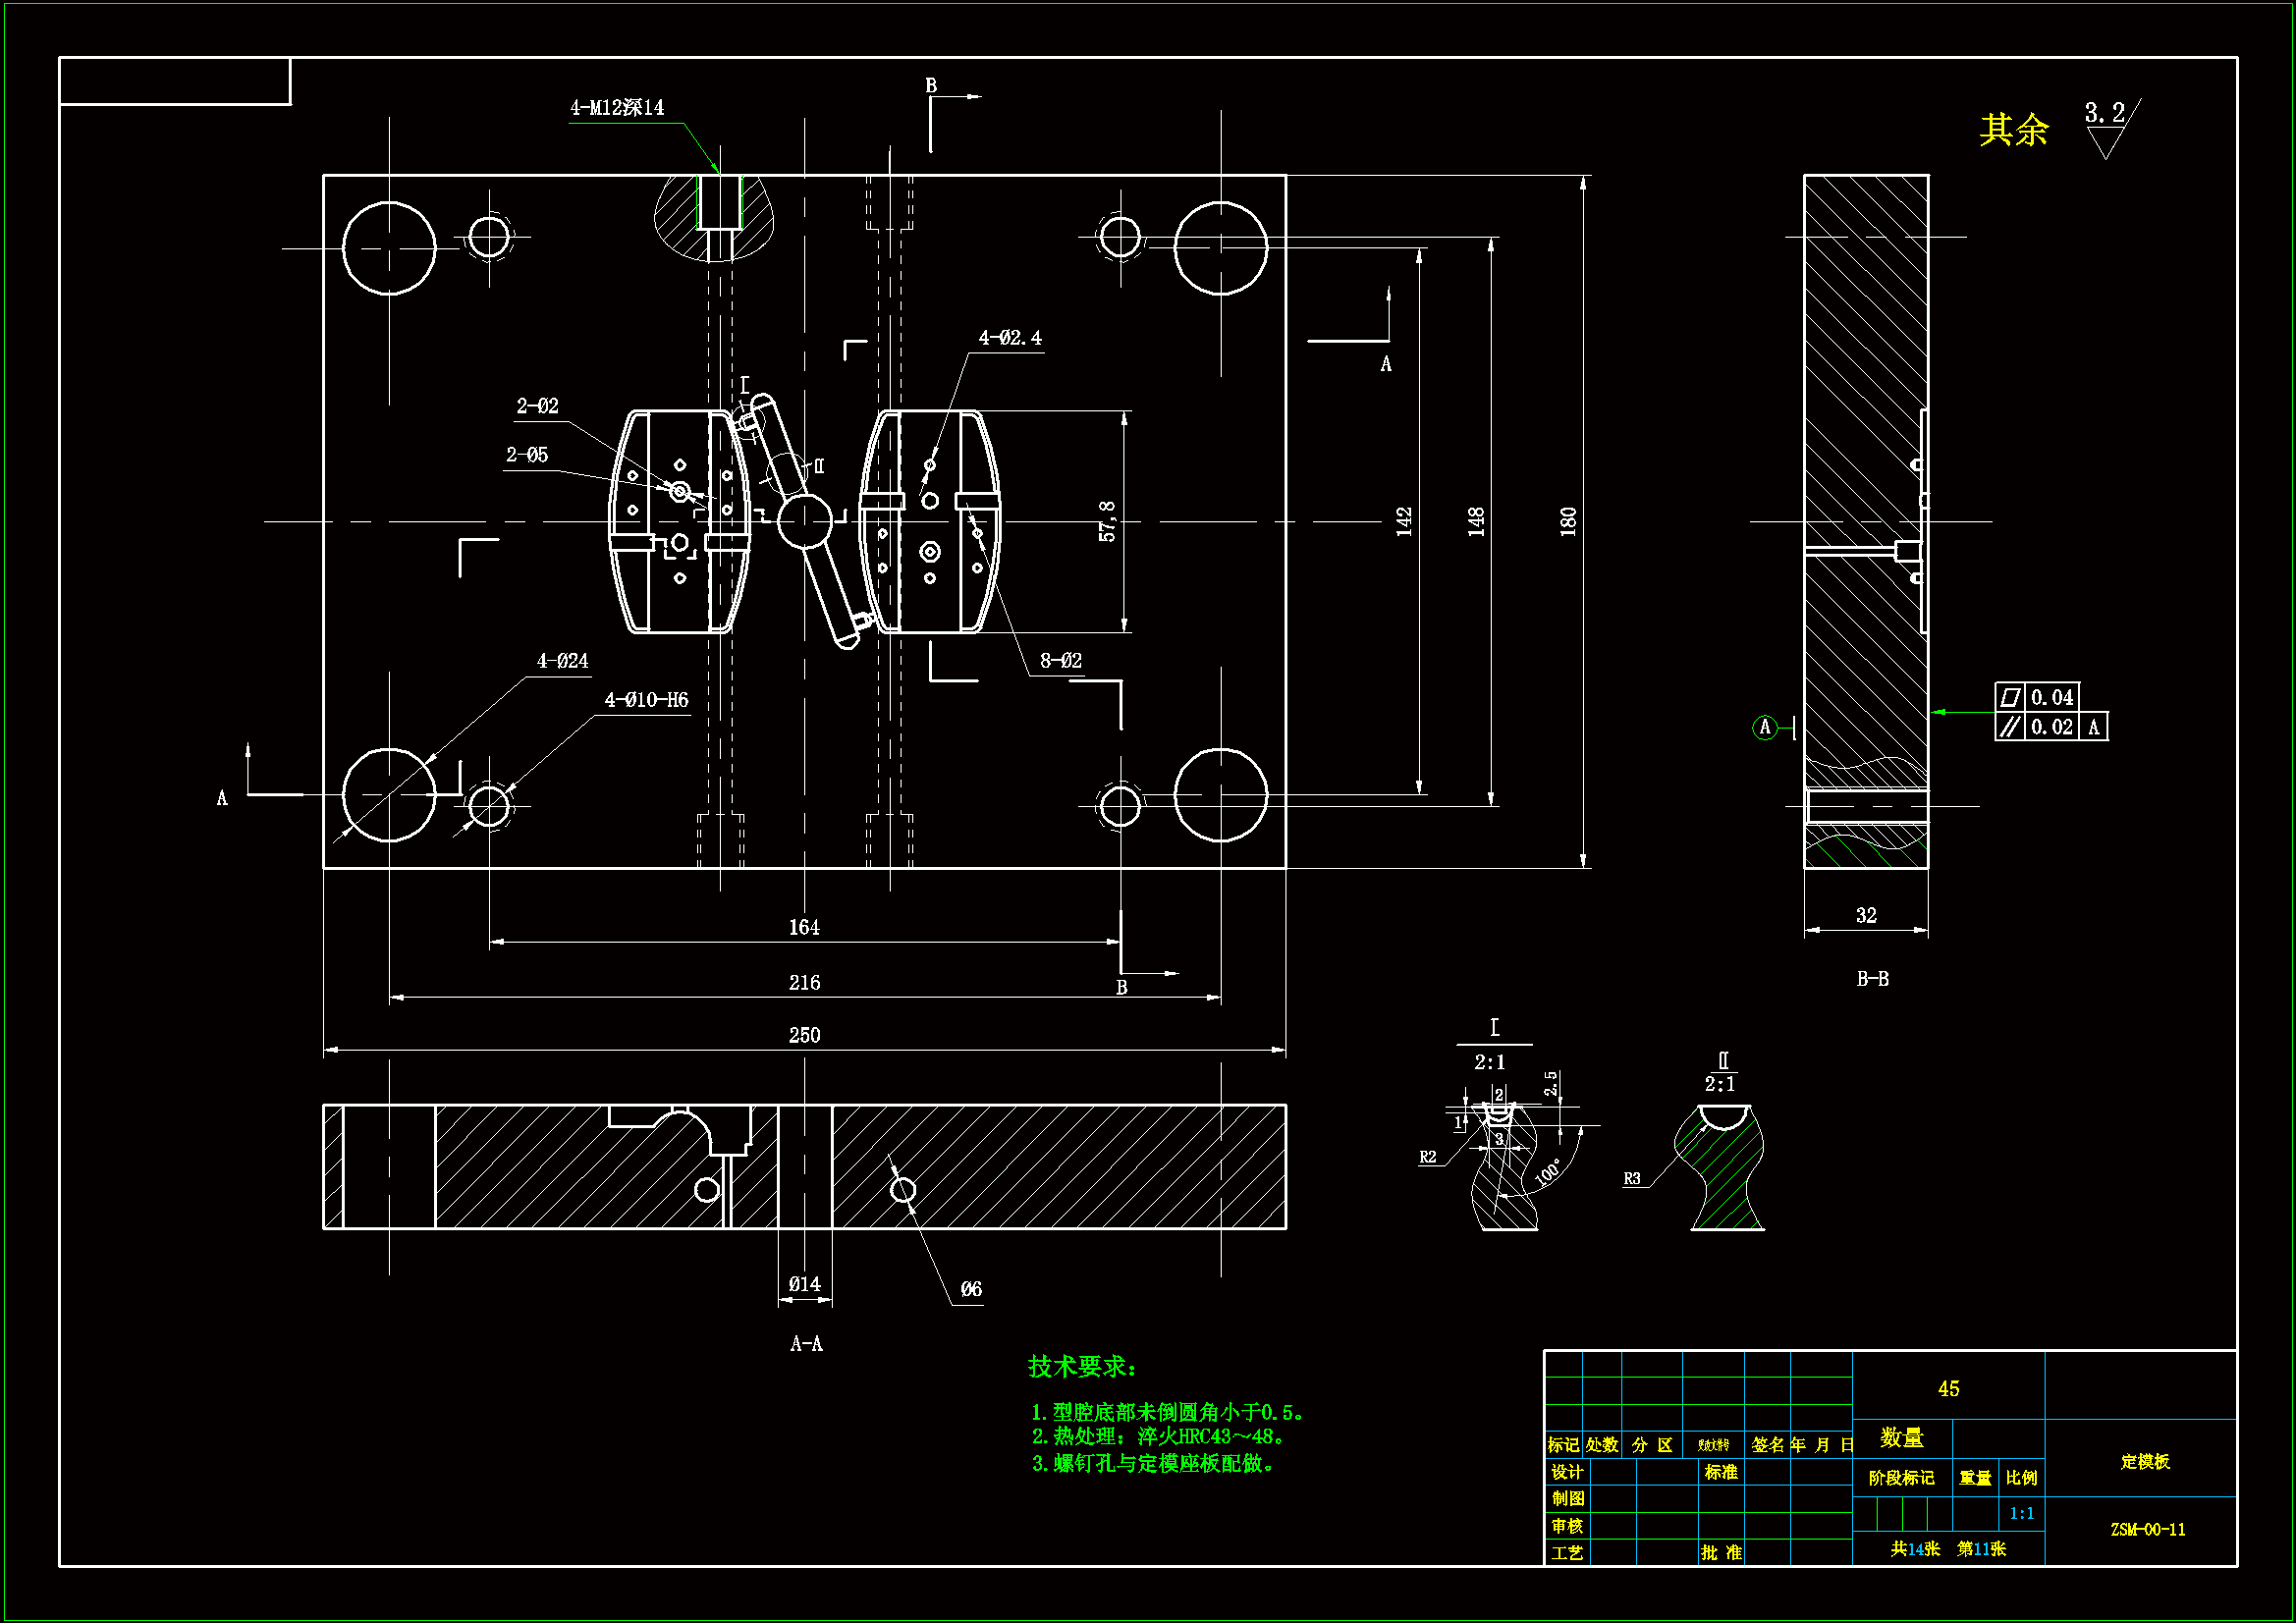
Task: Select the 250 overall width dimension text
Action: point(804,1036)
